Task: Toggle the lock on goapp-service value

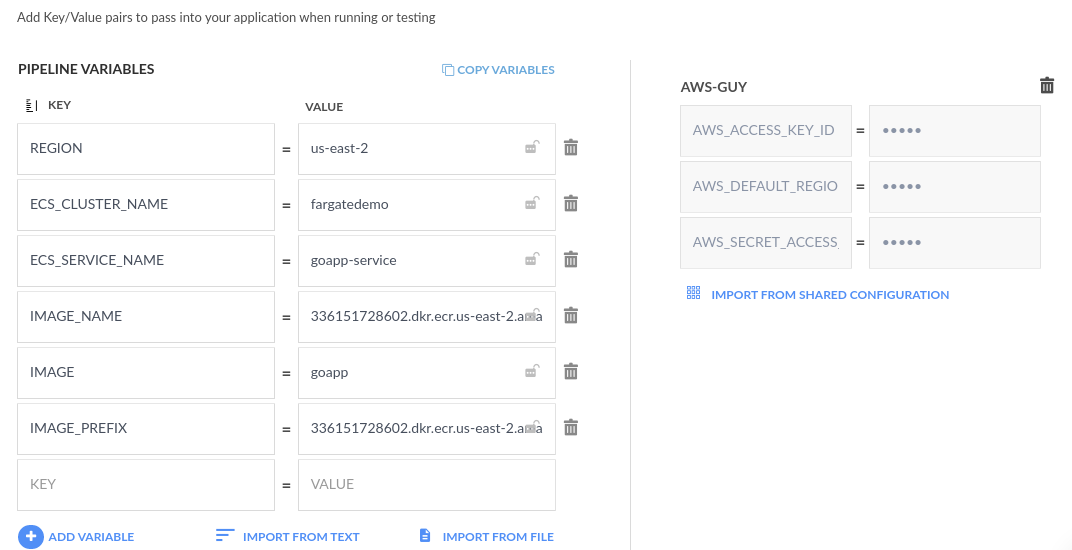Action: [x=533, y=260]
